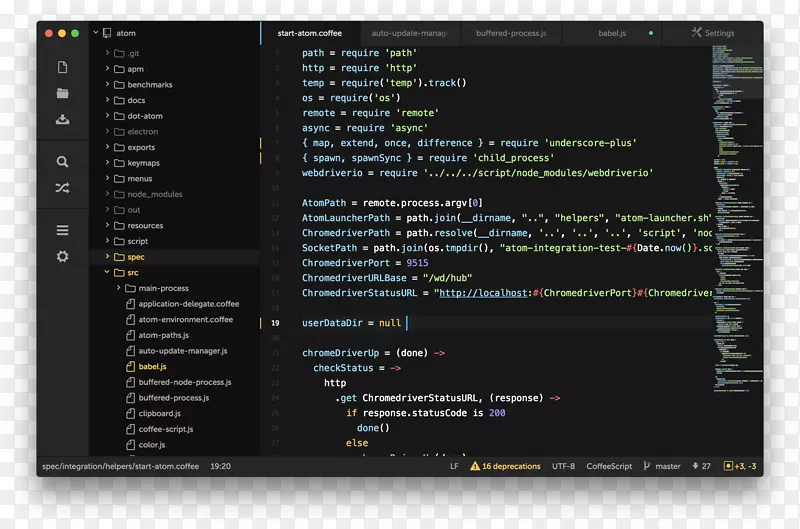800x529 pixels.
Task: Open the search magnifier in sidebar
Action: click(x=62, y=162)
